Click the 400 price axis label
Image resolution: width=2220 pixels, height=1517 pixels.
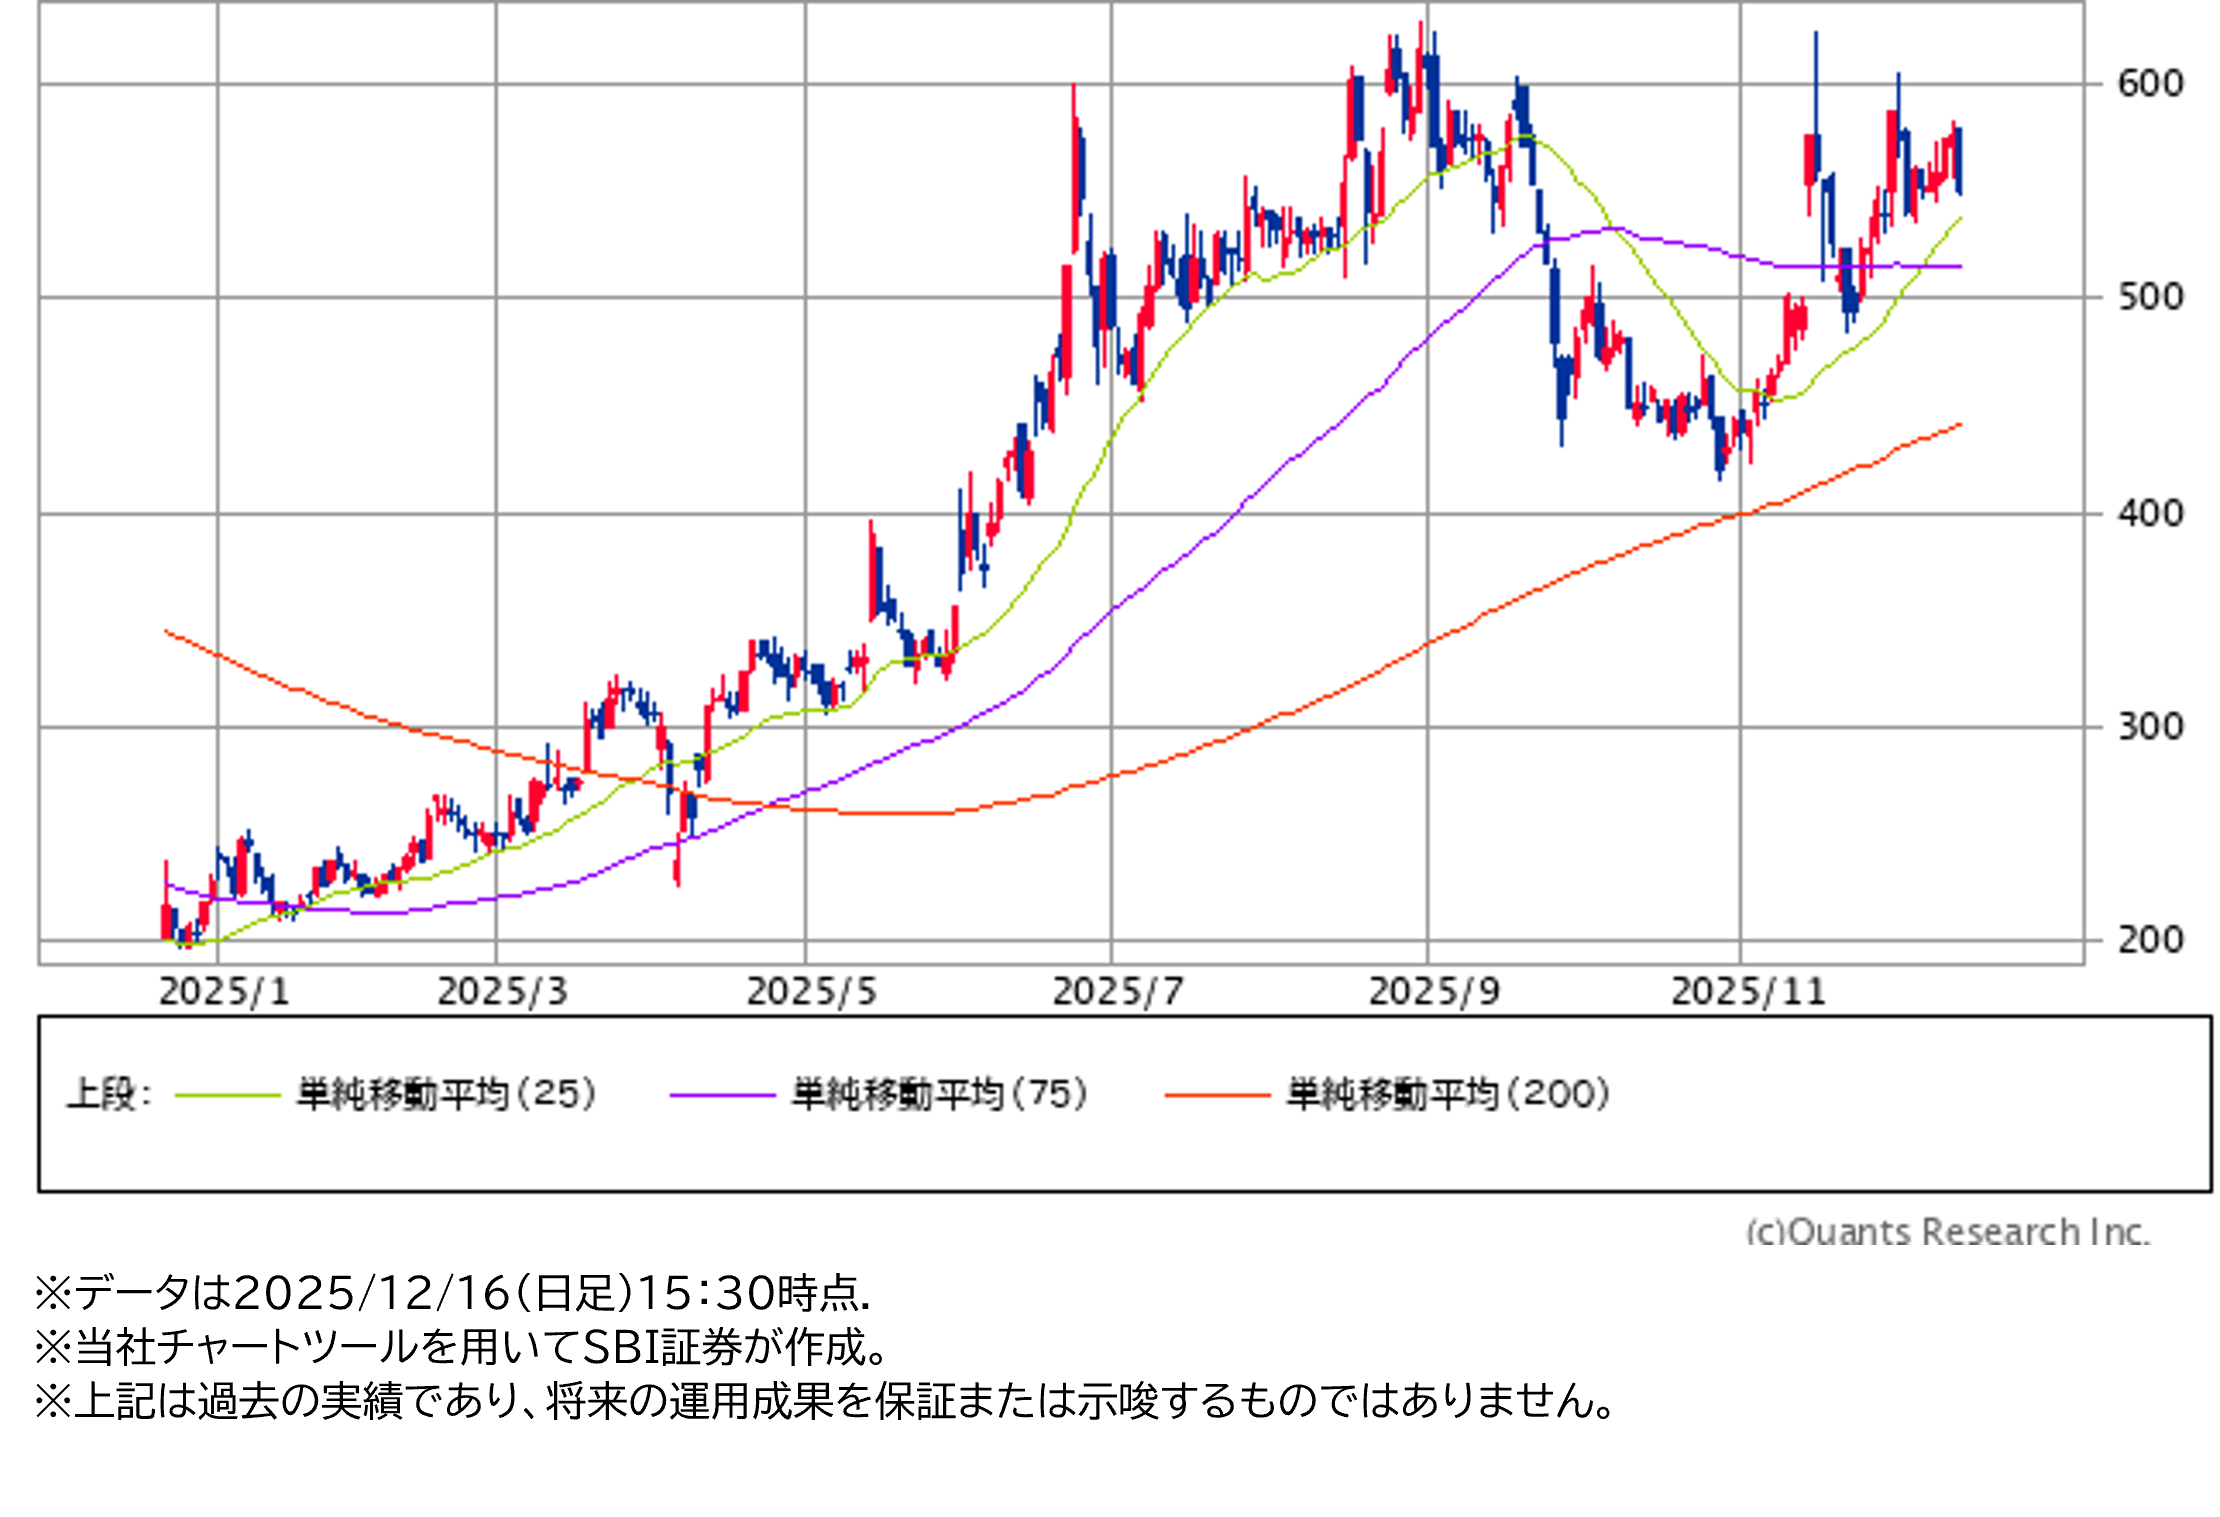point(2150,514)
